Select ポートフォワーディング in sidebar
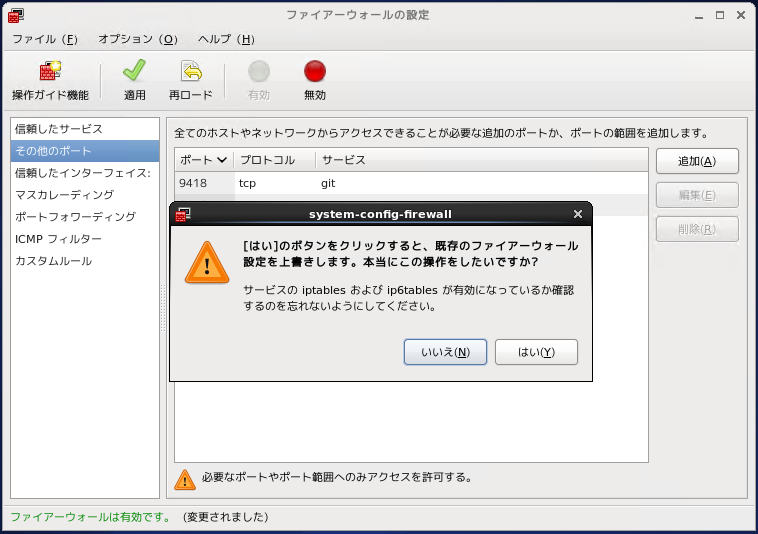 point(85,217)
